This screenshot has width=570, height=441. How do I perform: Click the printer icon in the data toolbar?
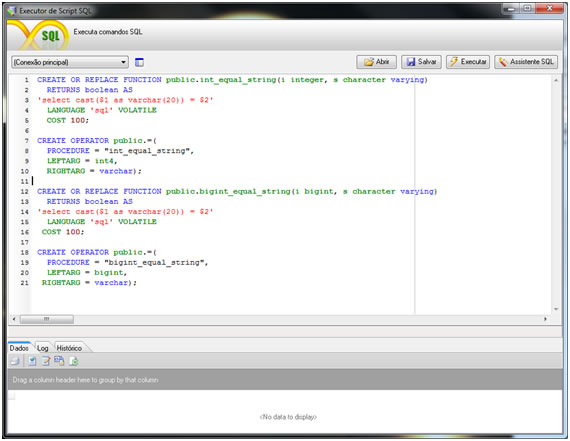click(15, 361)
